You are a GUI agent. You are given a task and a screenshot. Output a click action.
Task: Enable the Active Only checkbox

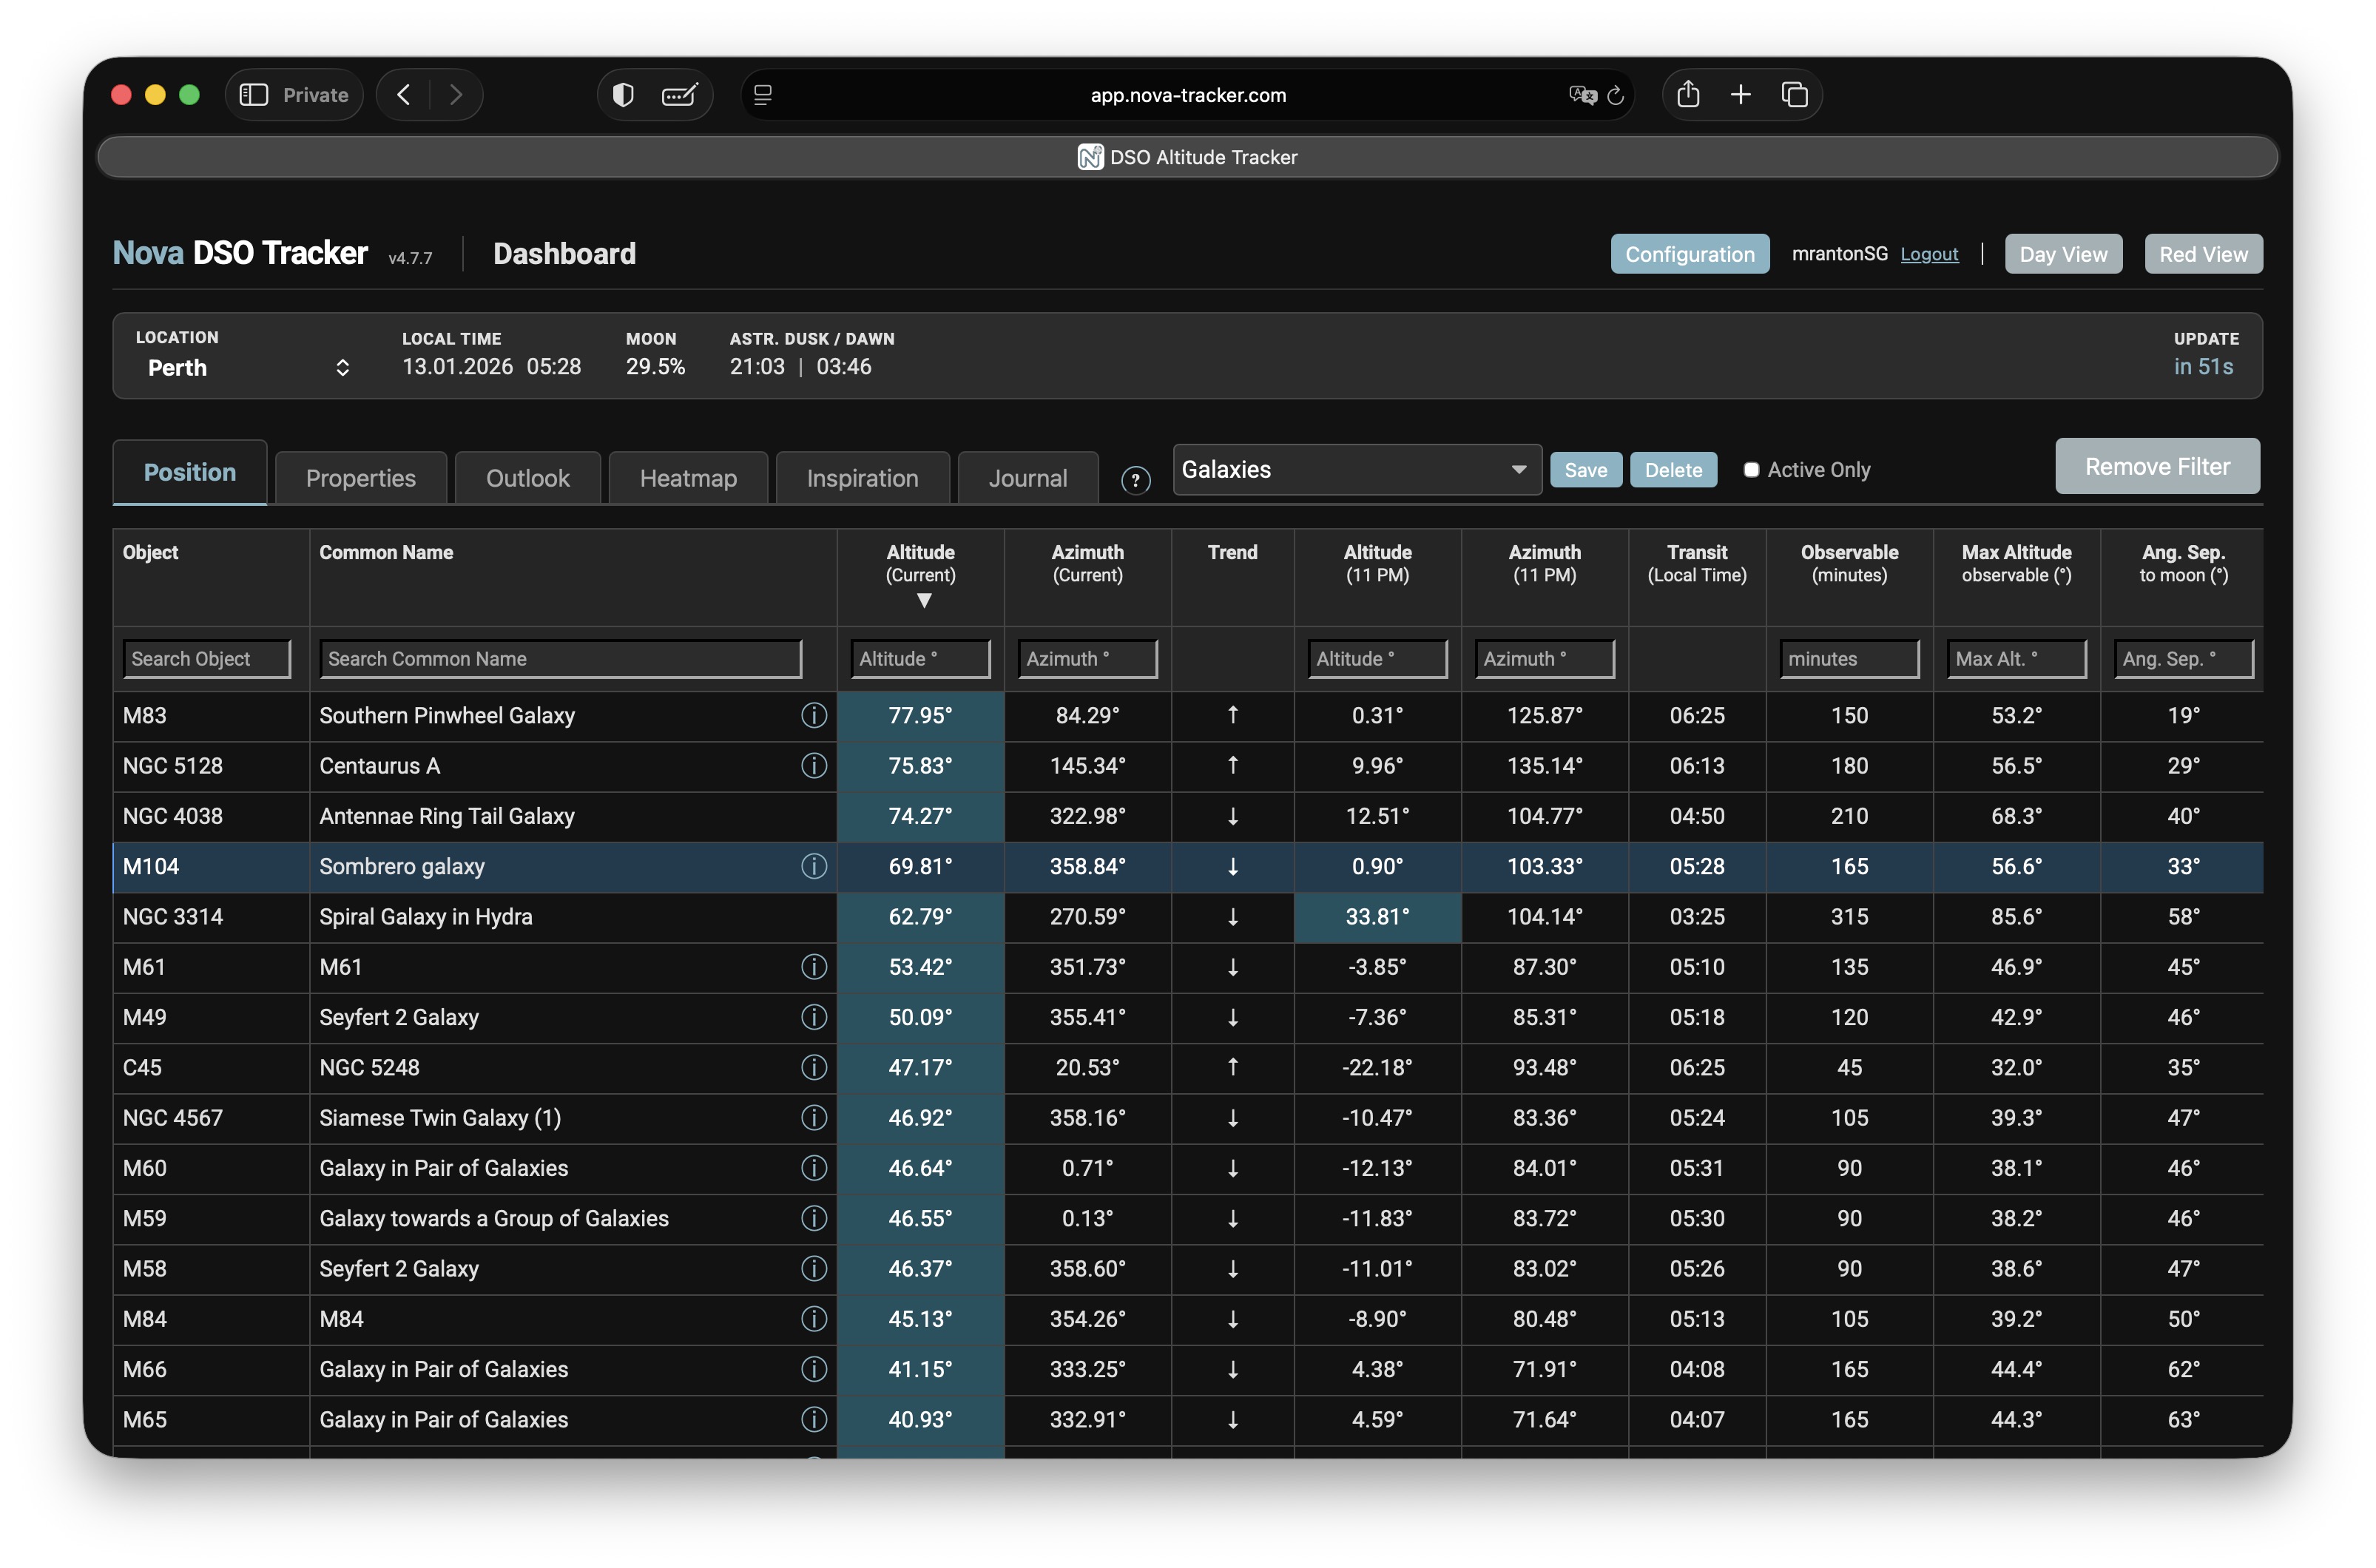pyautogui.click(x=1751, y=470)
